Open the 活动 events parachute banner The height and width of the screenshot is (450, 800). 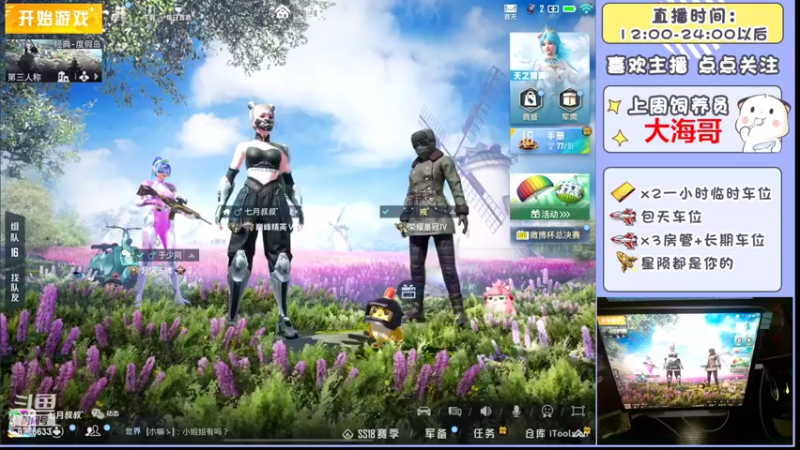click(x=550, y=197)
